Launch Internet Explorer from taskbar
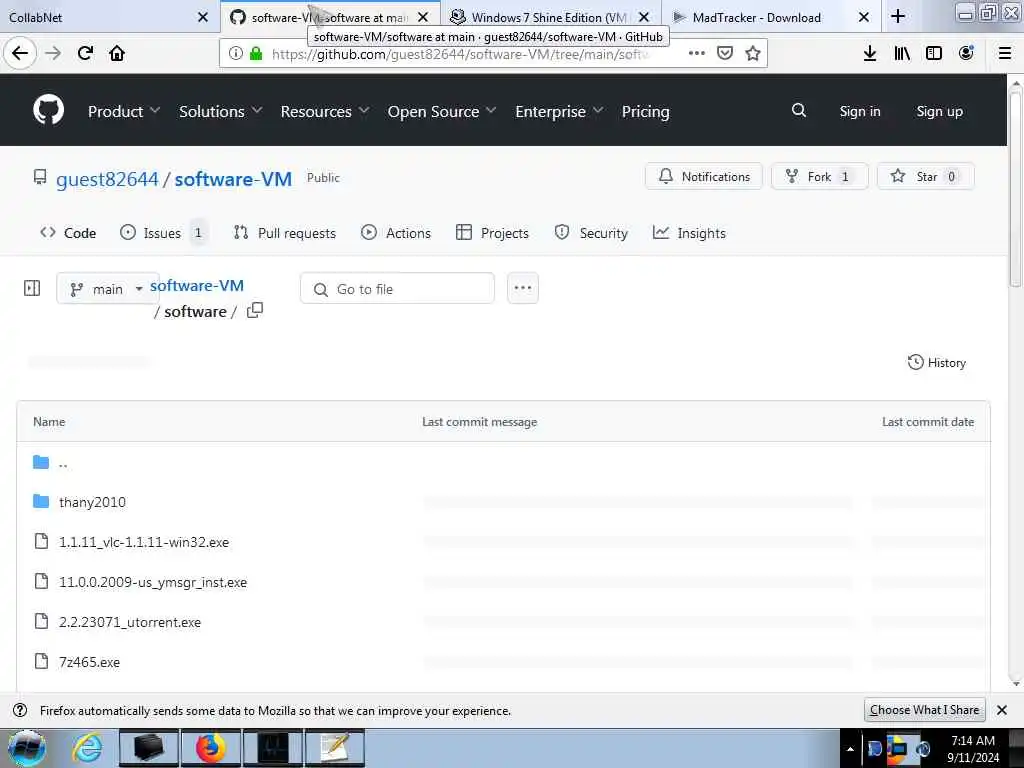The image size is (1024, 768). tap(87, 748)
